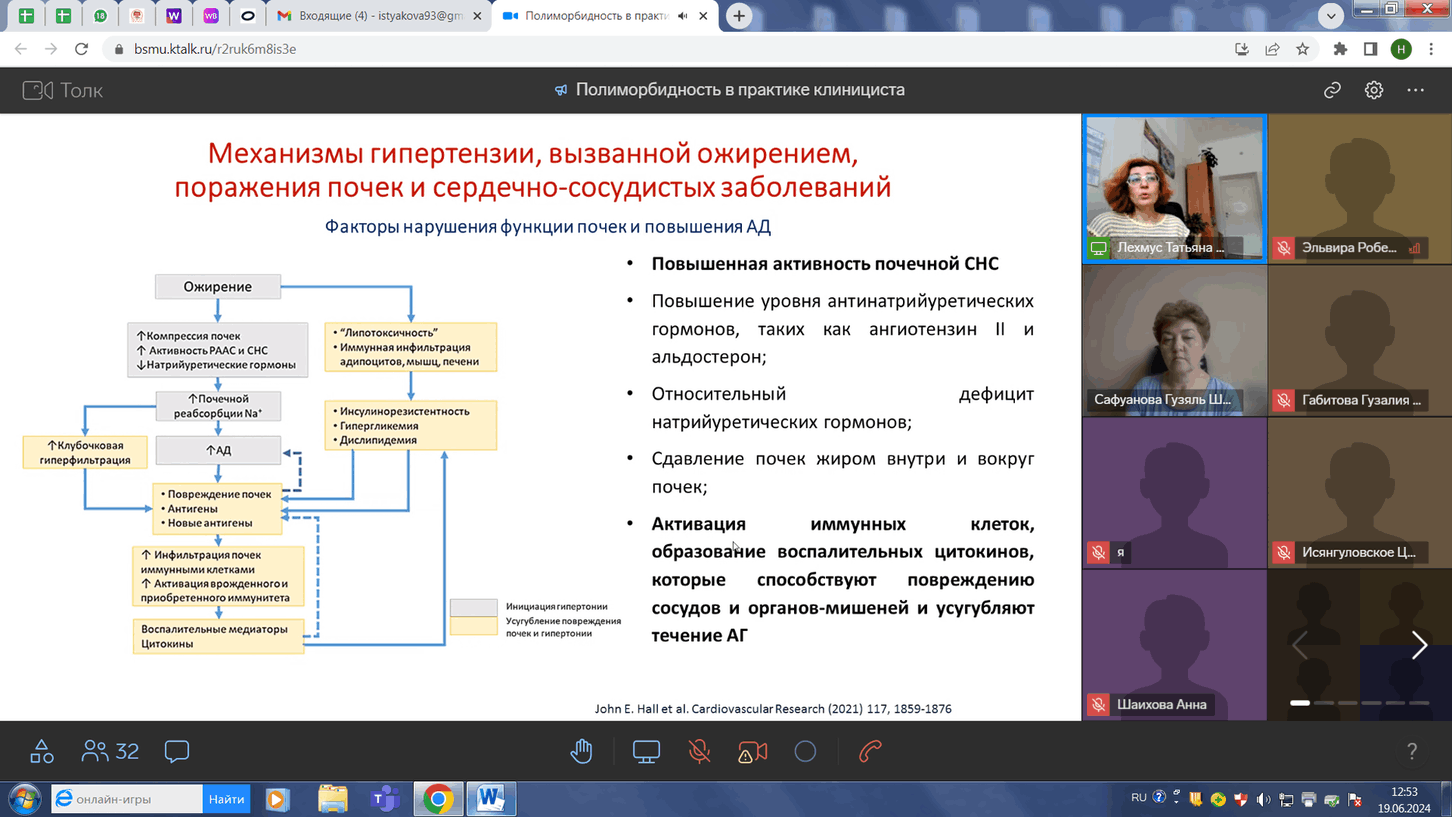The width and height of the screenshot is (1452, 817).
Task: Start recording with the circle button
Action: [x=805, y=751]
